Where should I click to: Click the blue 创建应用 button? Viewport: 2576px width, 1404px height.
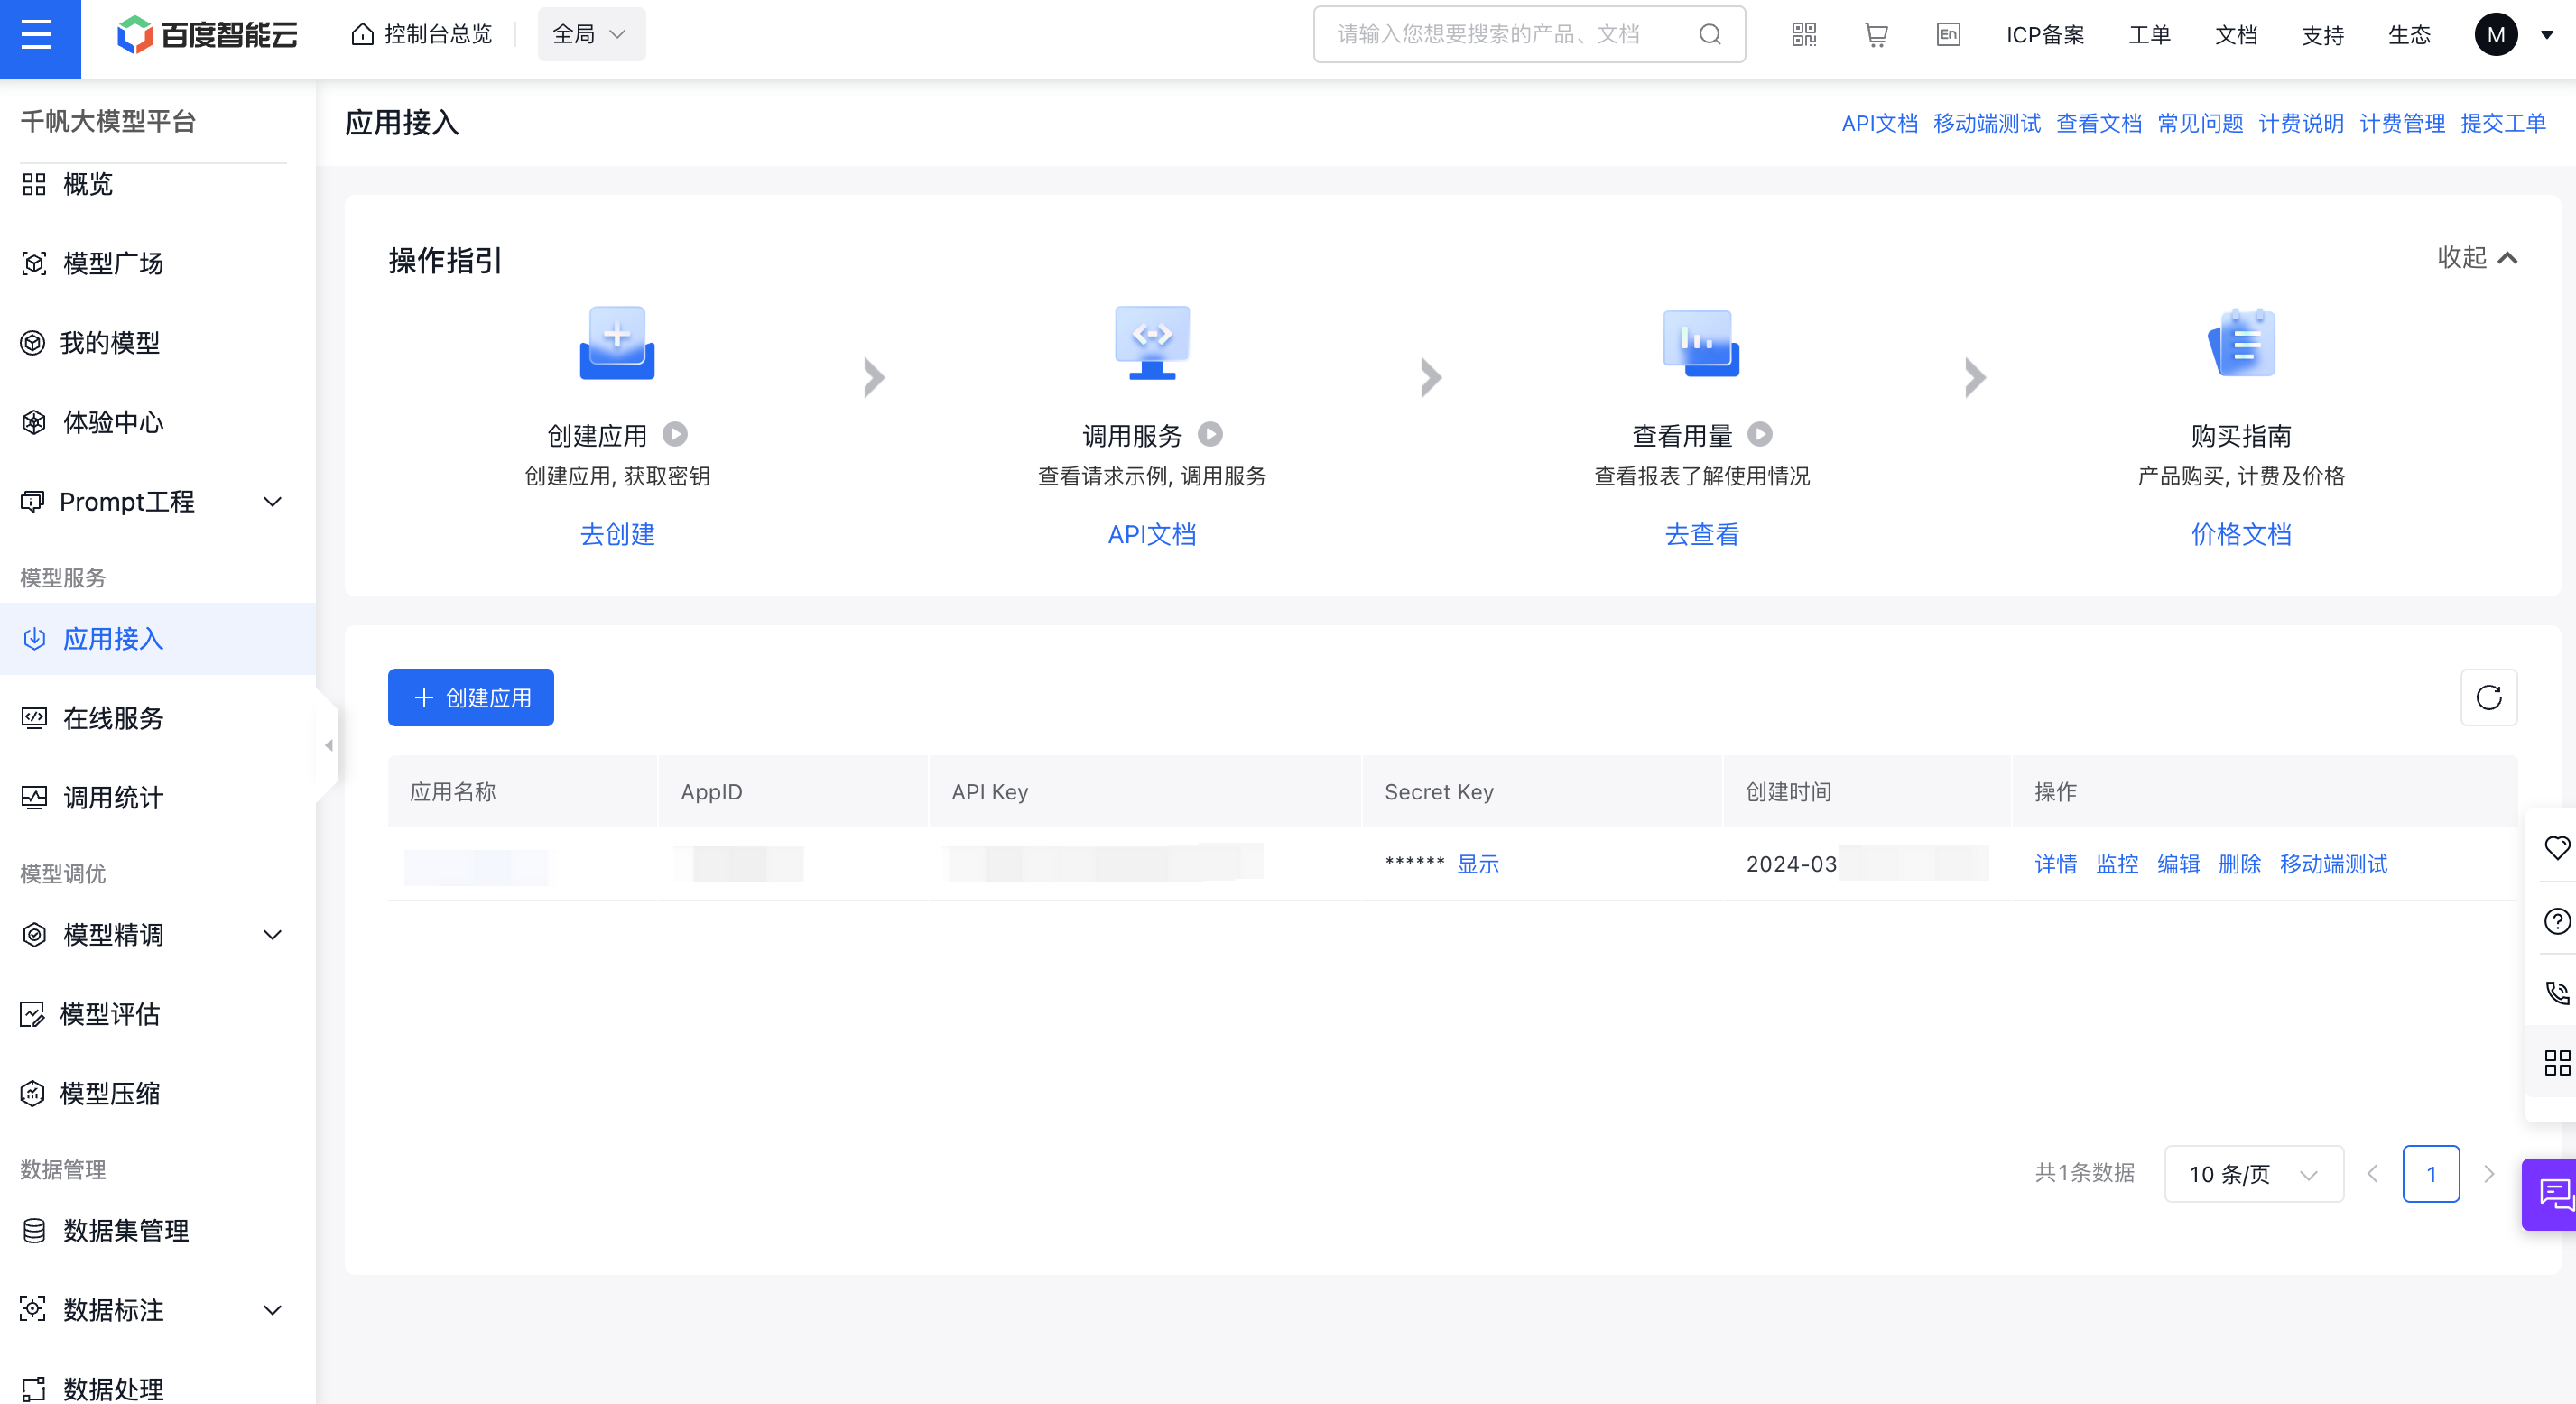(470, 697)
